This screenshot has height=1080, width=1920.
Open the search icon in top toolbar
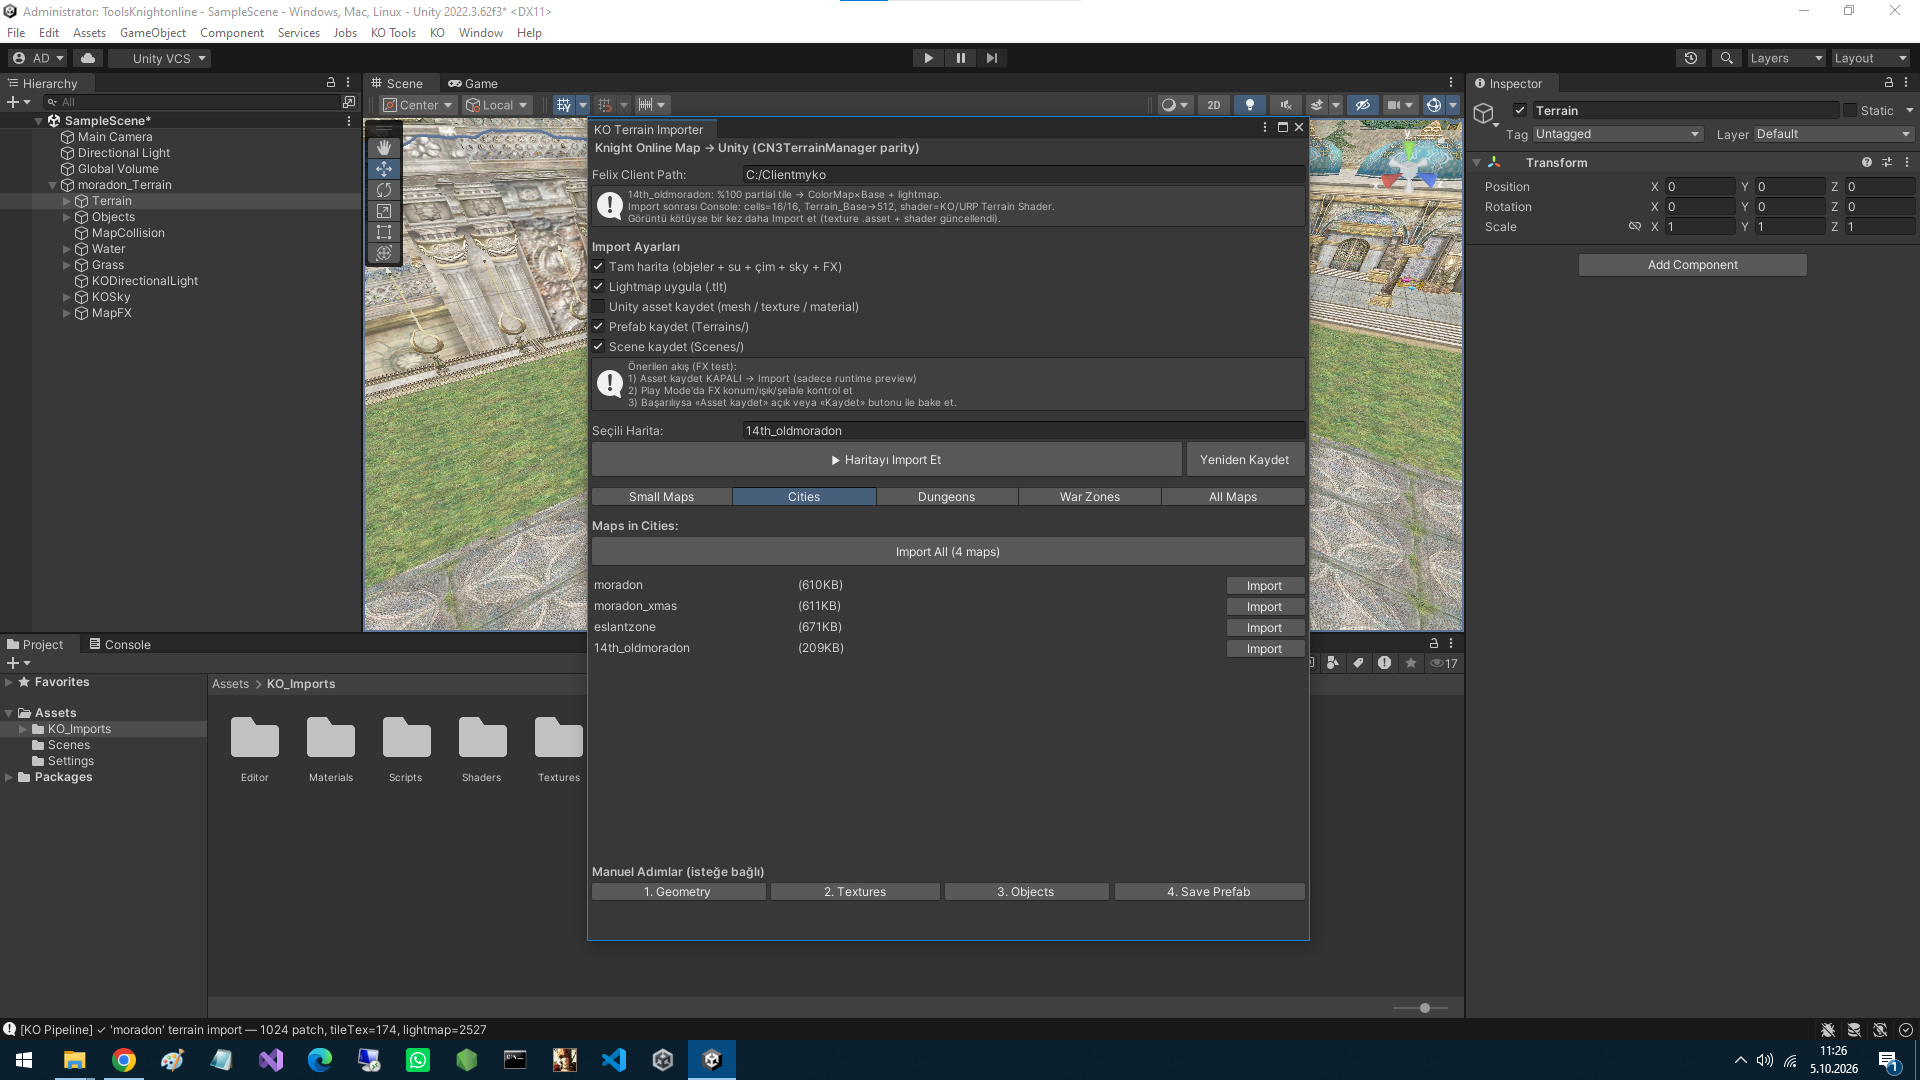(x=1726, y=58)
